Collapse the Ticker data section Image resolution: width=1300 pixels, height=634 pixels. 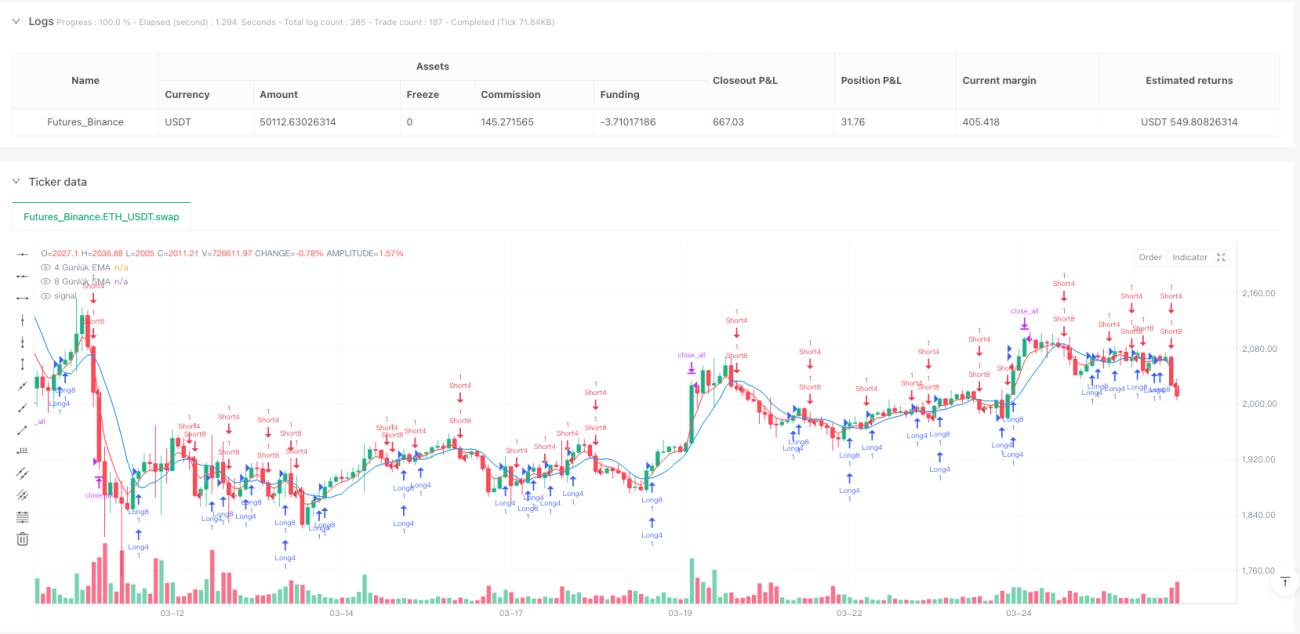(16, 182)
